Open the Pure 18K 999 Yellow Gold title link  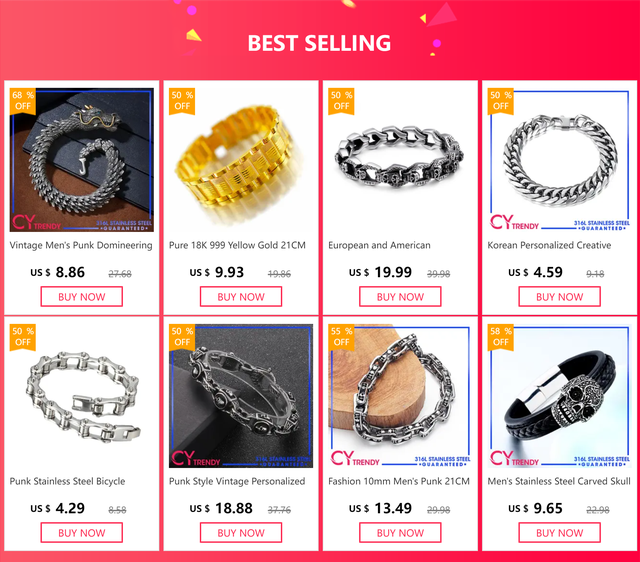tap(237, 245)
